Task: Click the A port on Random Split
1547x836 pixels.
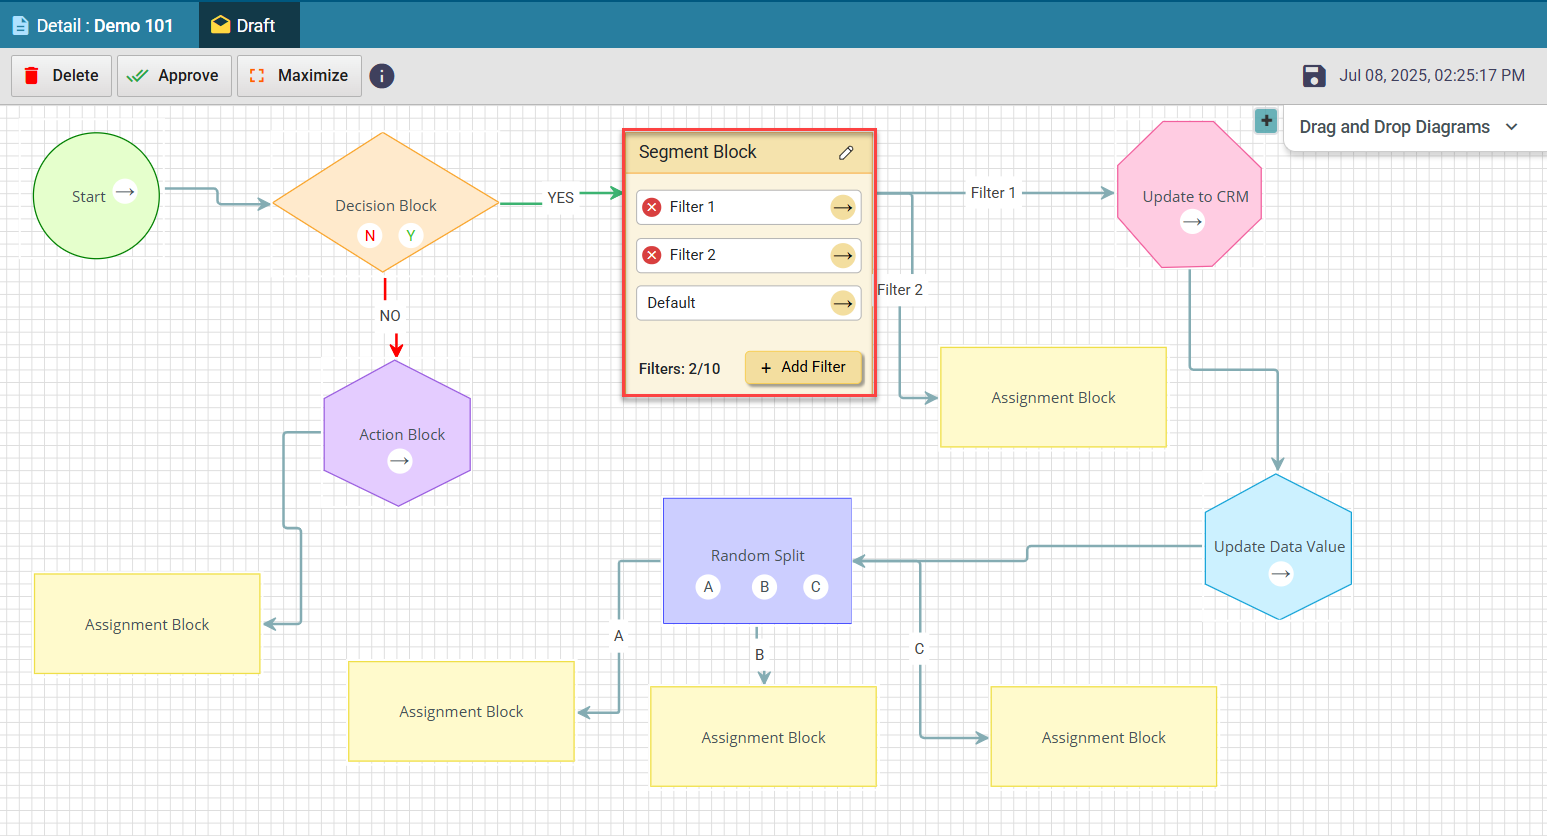Action: (x=708, y=587)
